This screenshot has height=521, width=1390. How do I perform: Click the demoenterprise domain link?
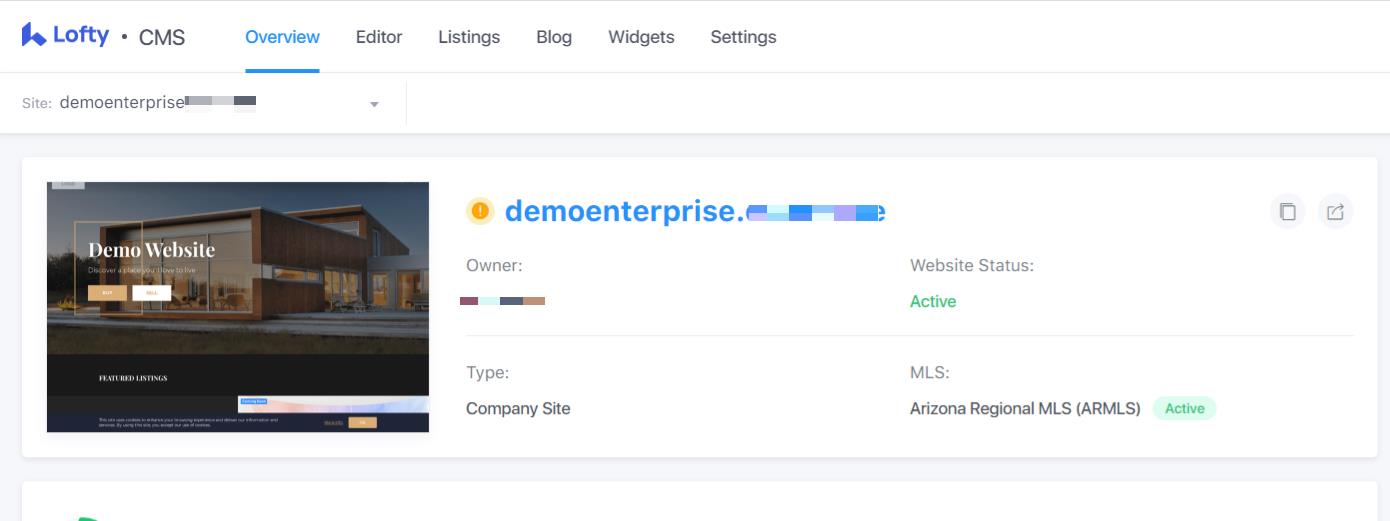click(x=695, y=211)
